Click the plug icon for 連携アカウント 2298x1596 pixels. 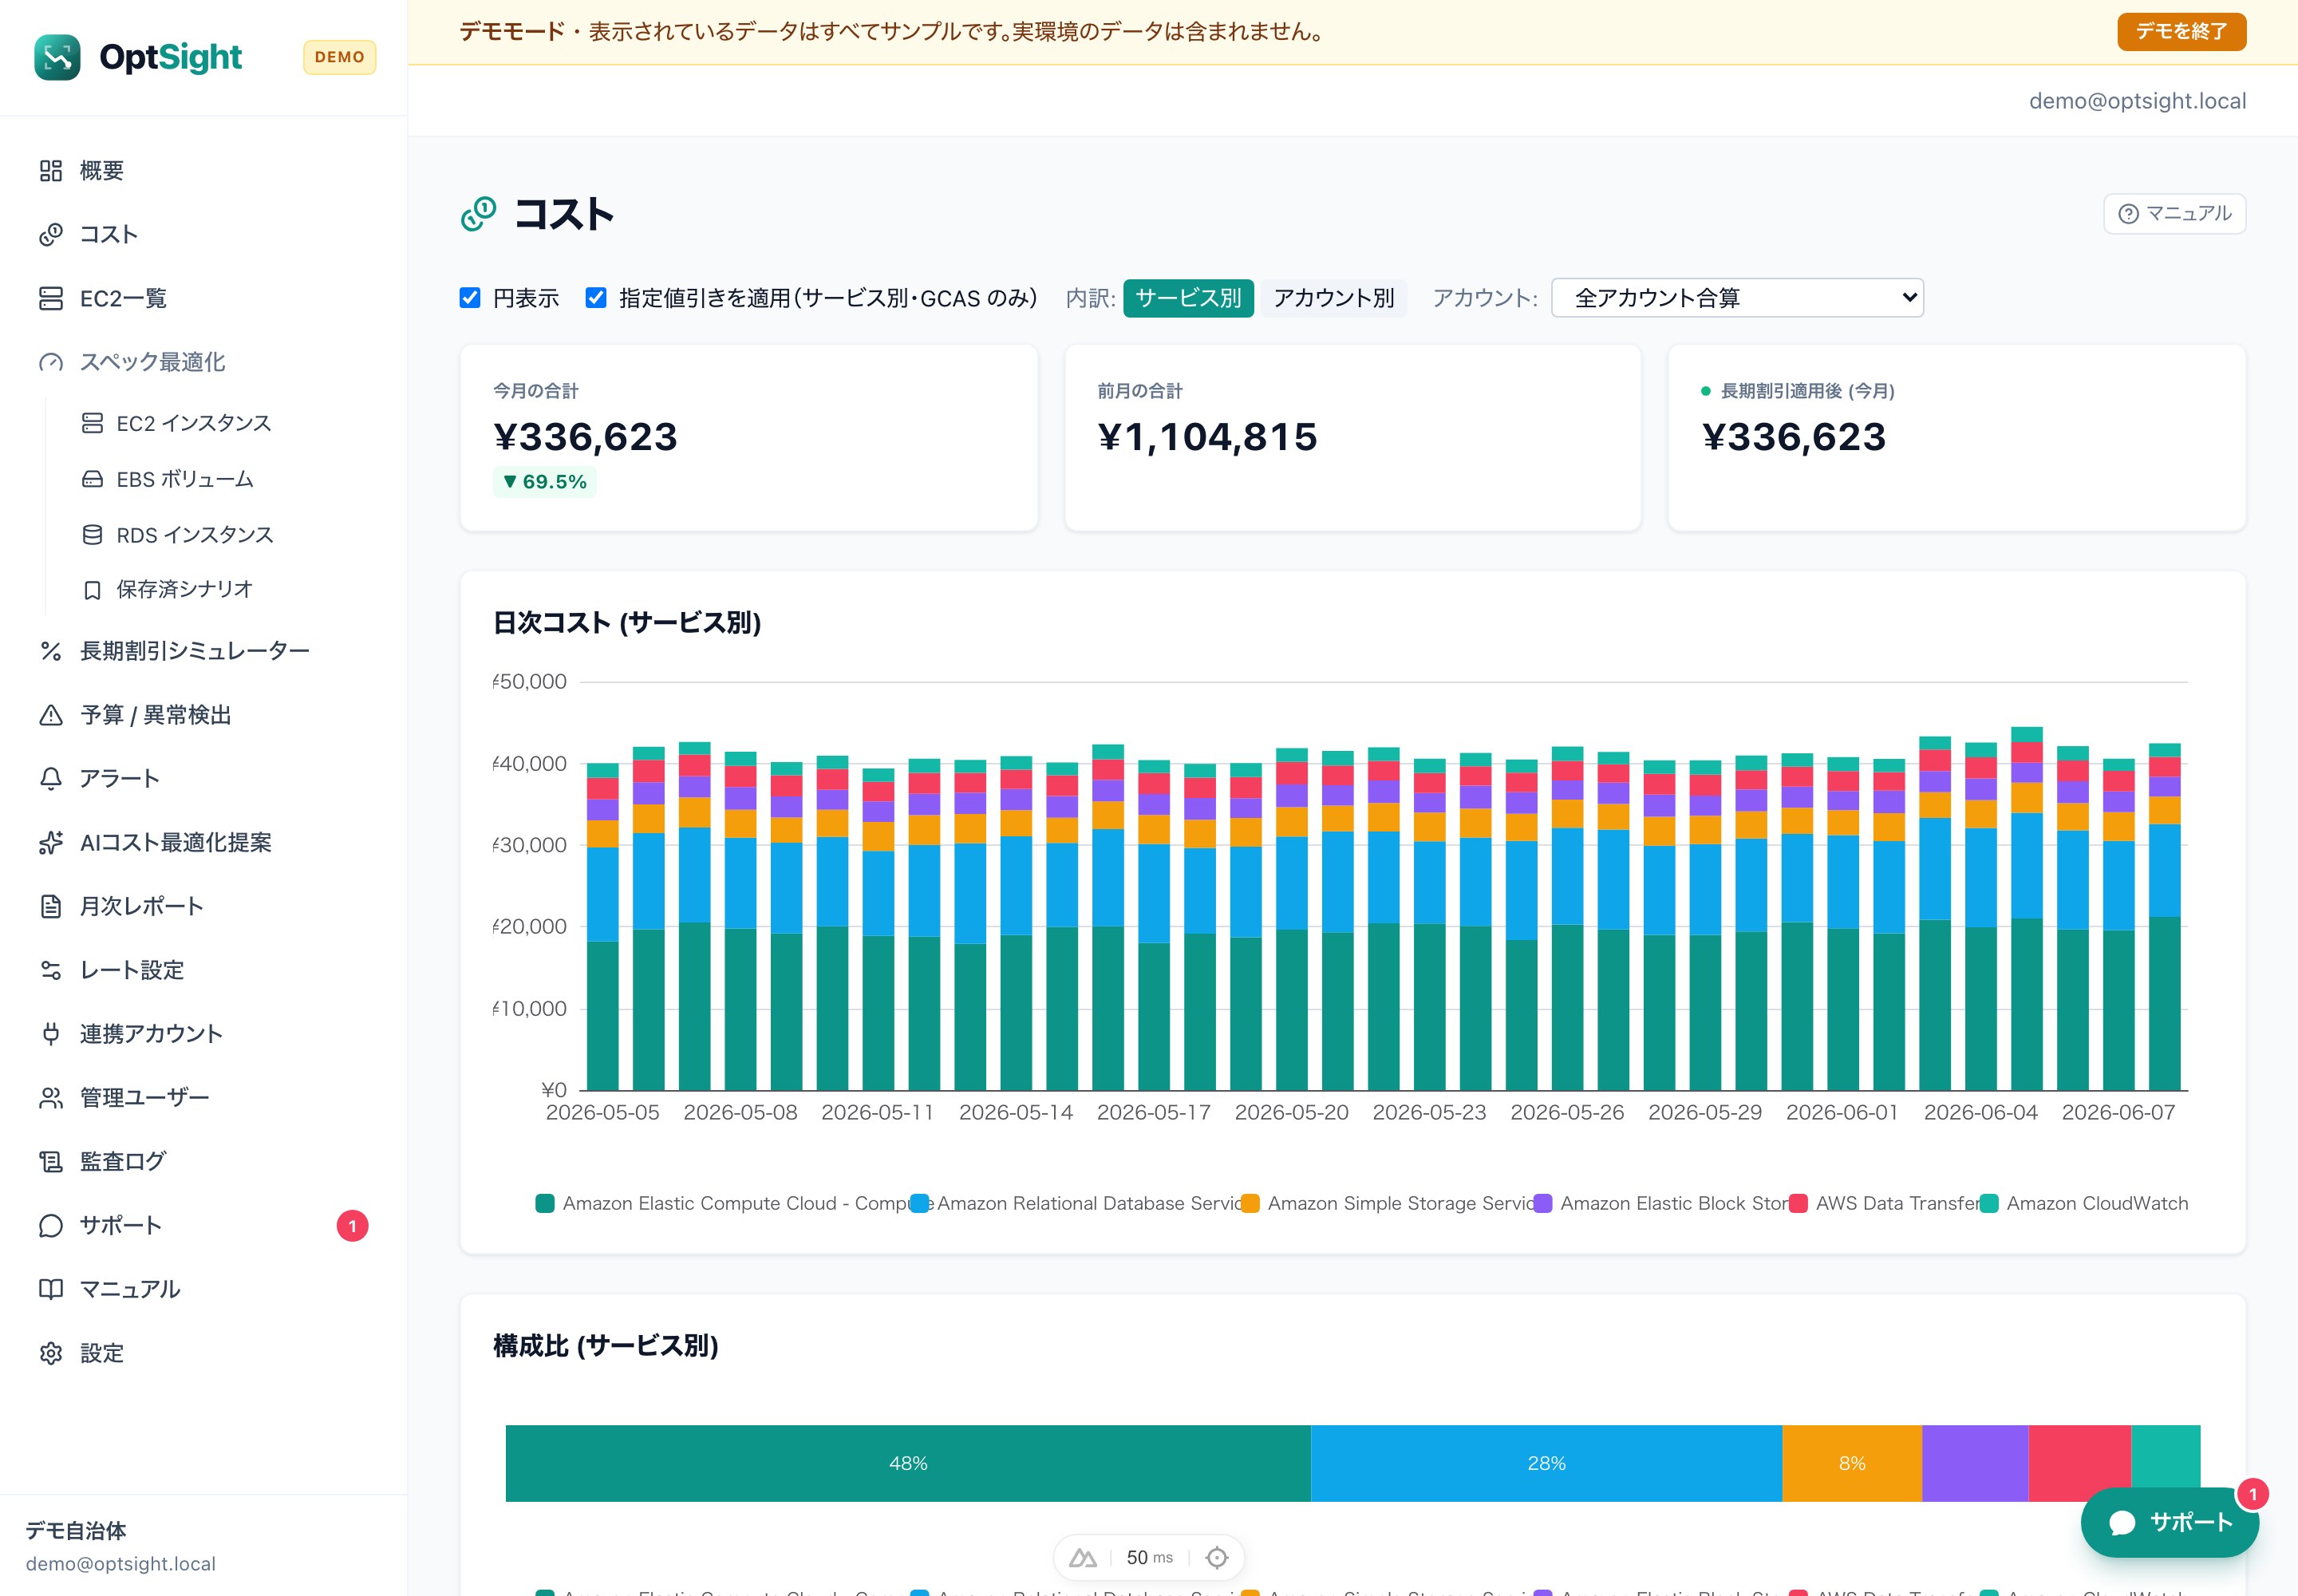click(51, 1034)
